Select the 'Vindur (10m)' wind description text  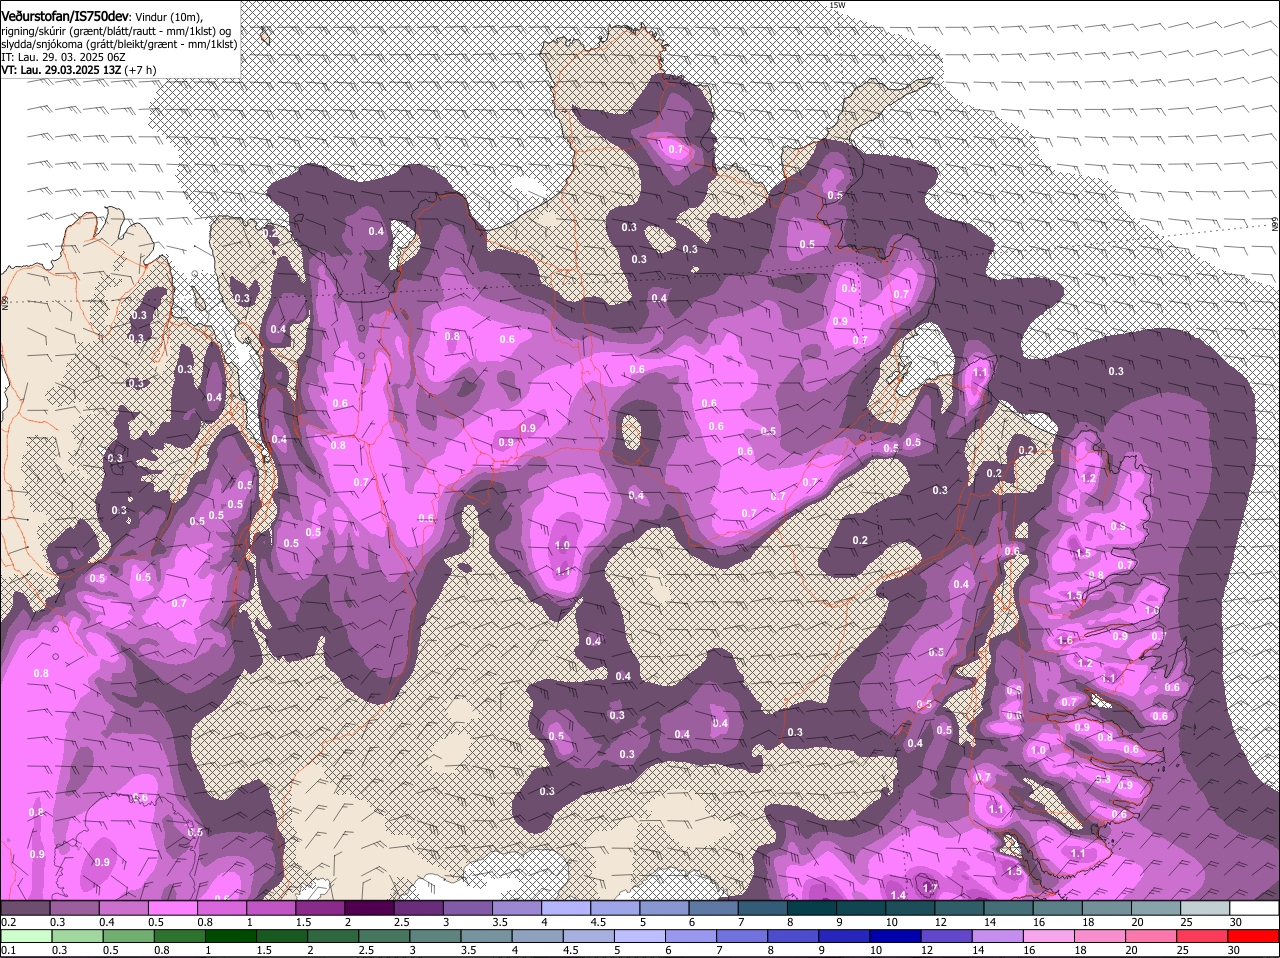pos(168,17)
